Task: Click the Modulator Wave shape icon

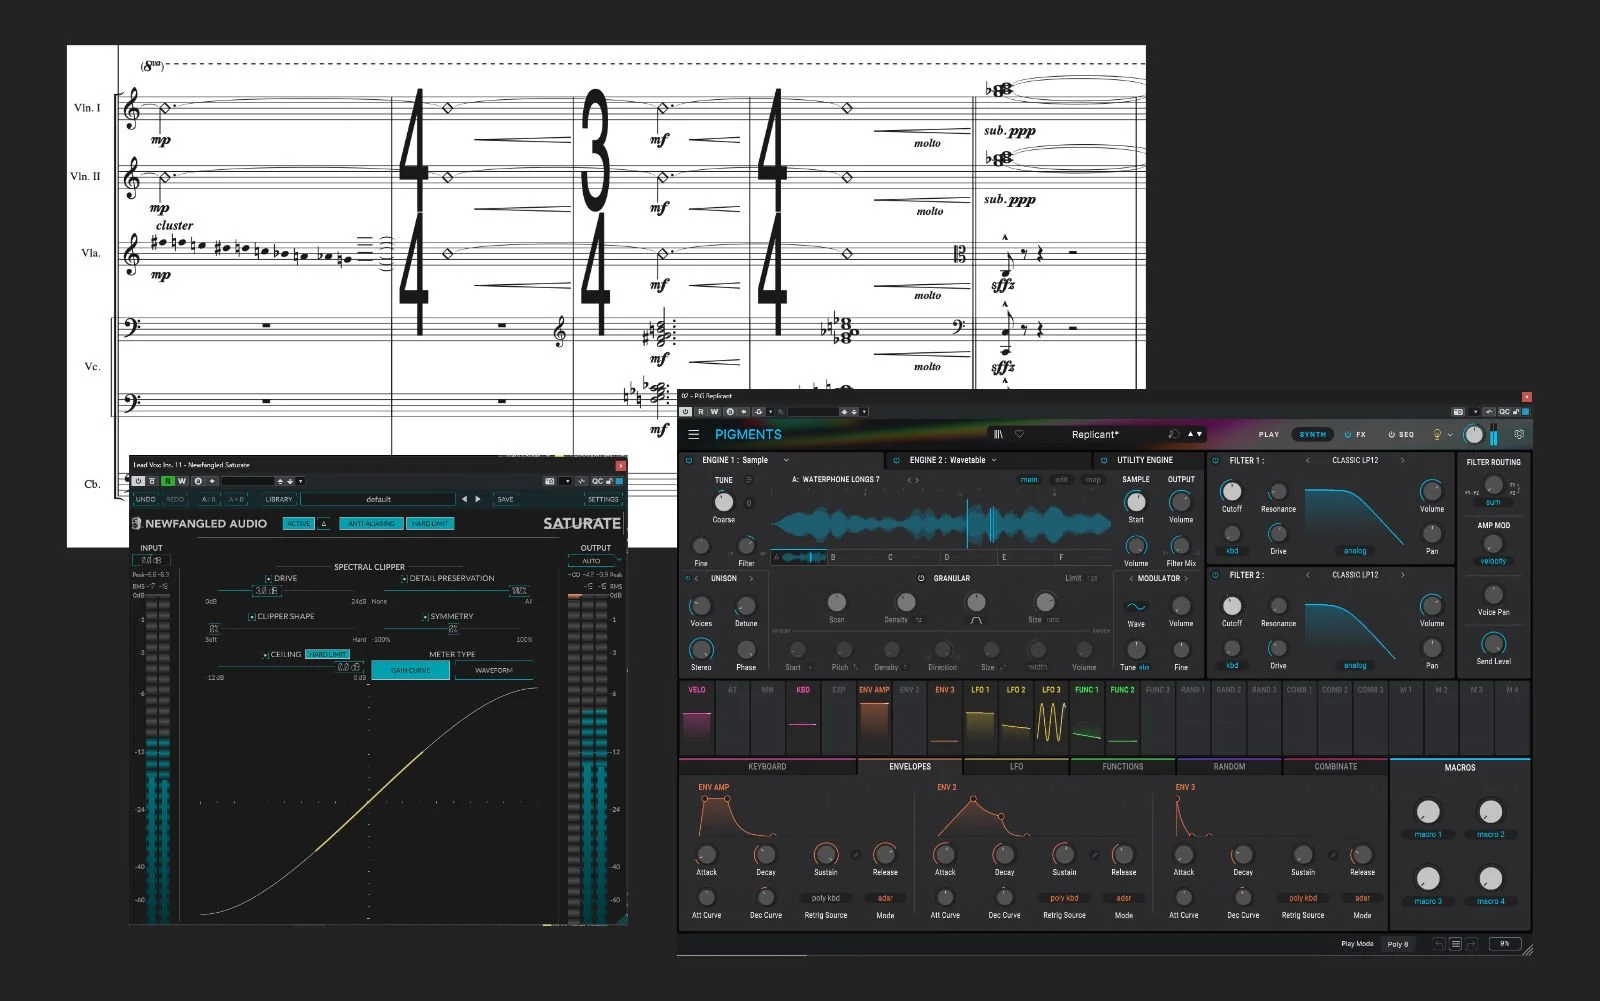Action: tap(1136, 606)
